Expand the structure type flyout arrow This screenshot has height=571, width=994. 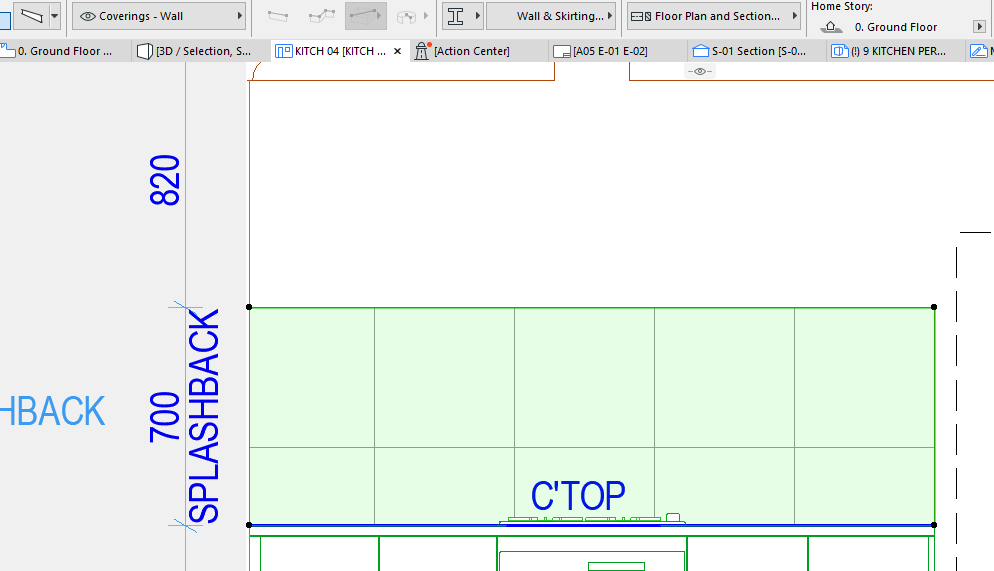pos(477,16)
